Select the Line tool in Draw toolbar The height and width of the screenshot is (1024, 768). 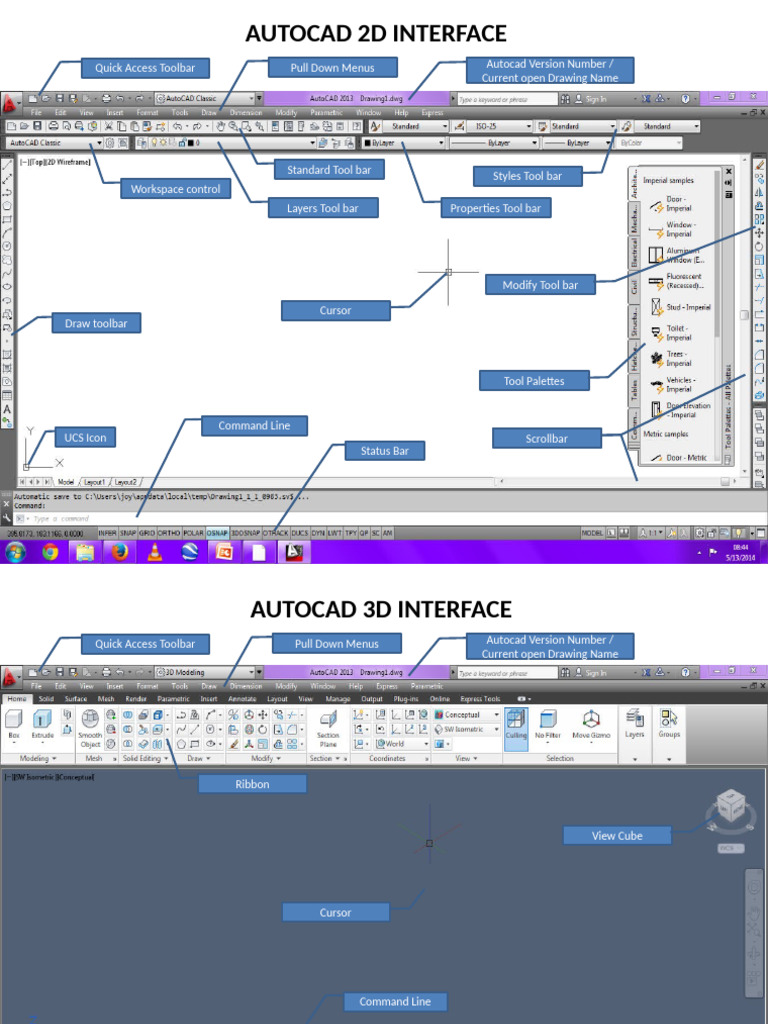pos(7,166)
